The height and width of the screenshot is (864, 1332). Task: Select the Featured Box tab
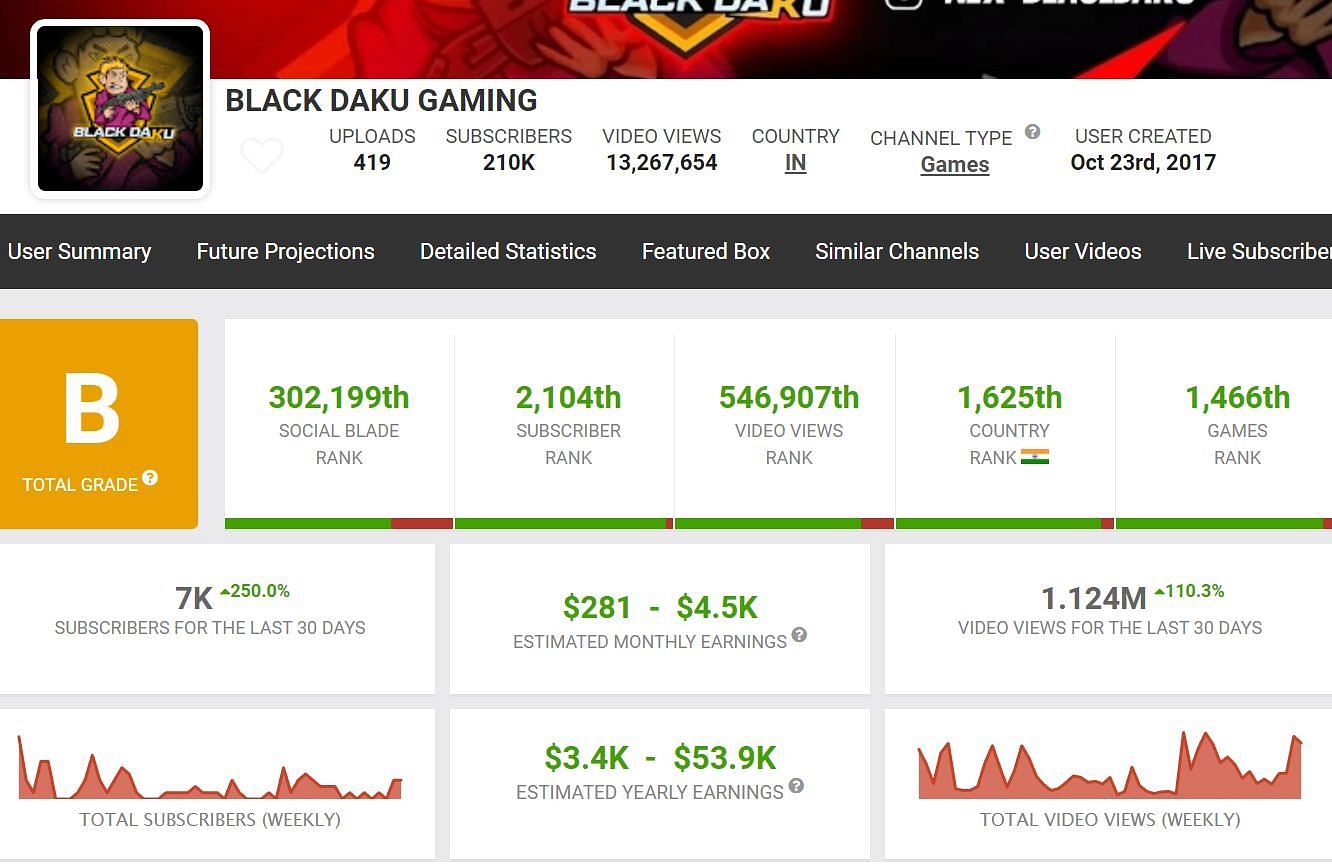click(706, 251)
